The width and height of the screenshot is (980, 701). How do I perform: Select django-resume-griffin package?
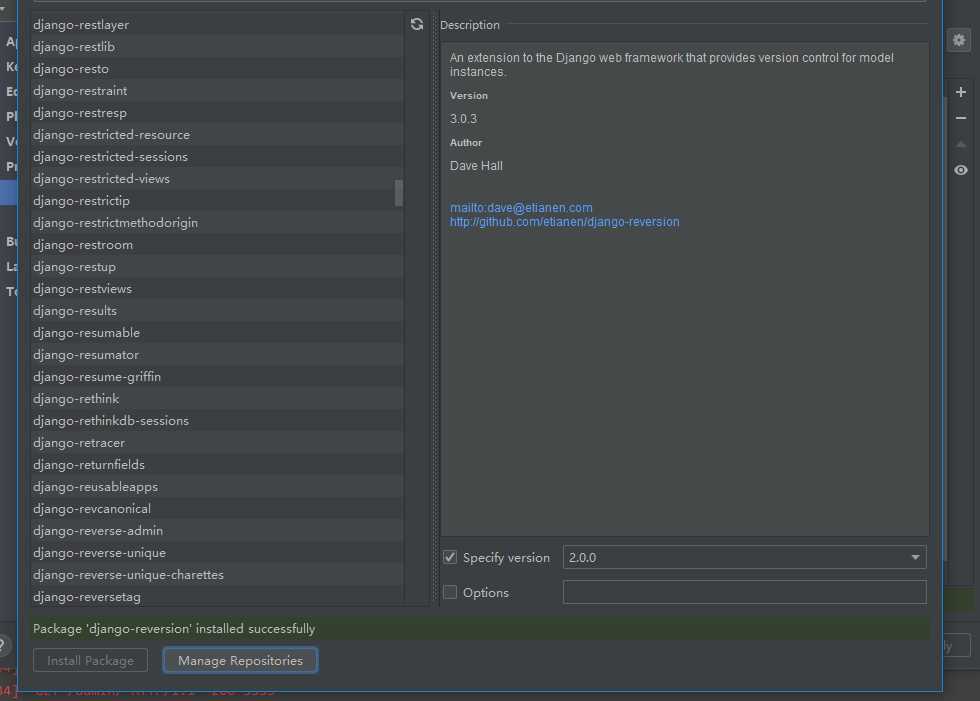pos(217,377)
